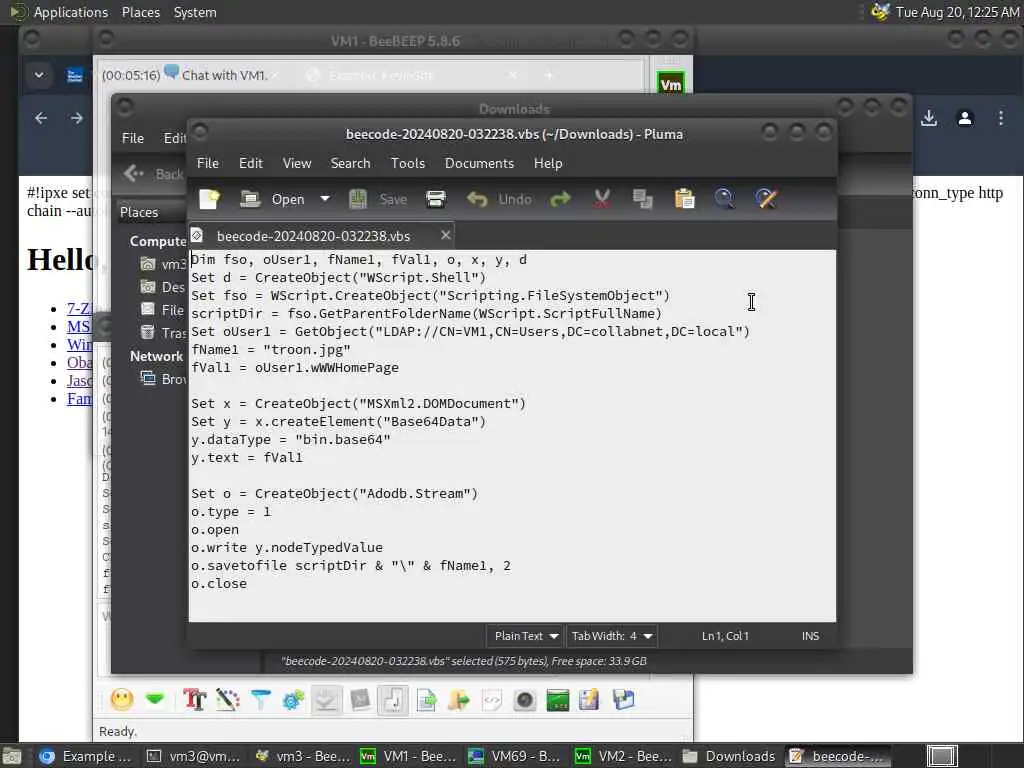Open File menu in Downloads window
The image size is (1024, 768).
[x=133, y=138]
